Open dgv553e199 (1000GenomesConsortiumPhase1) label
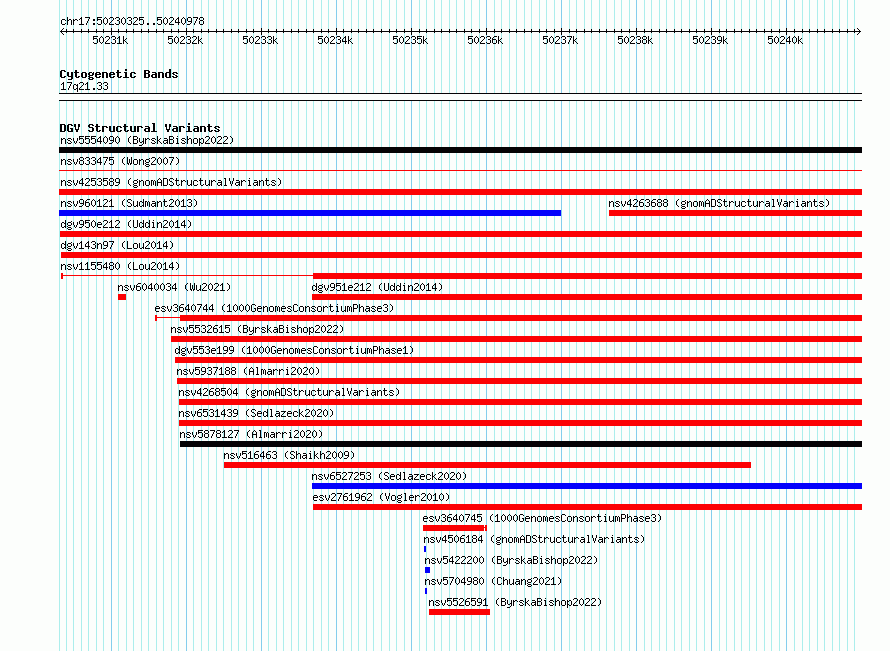This screenshot has height=651, width=890. pyautogui.click(x=294, y=350)
